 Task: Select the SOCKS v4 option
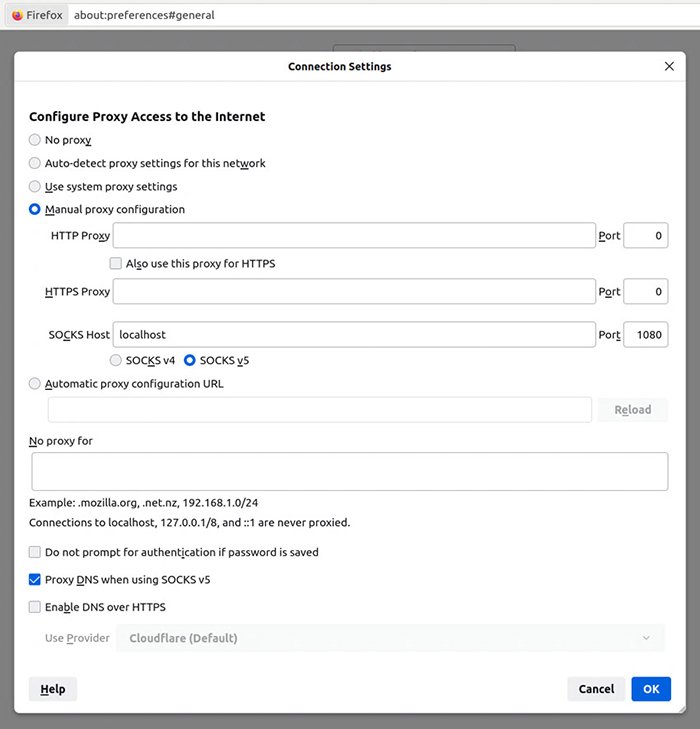pyautogui.click(x=116, y=360)
